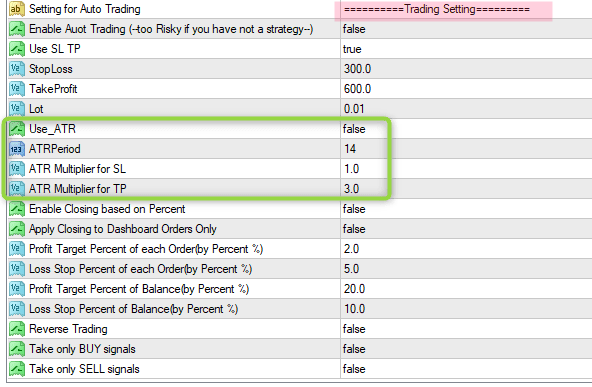The height and width of the screenshot is (387, 592).
Task: Click the double-type icon beside StopLoss
Action: click(17, 69)
